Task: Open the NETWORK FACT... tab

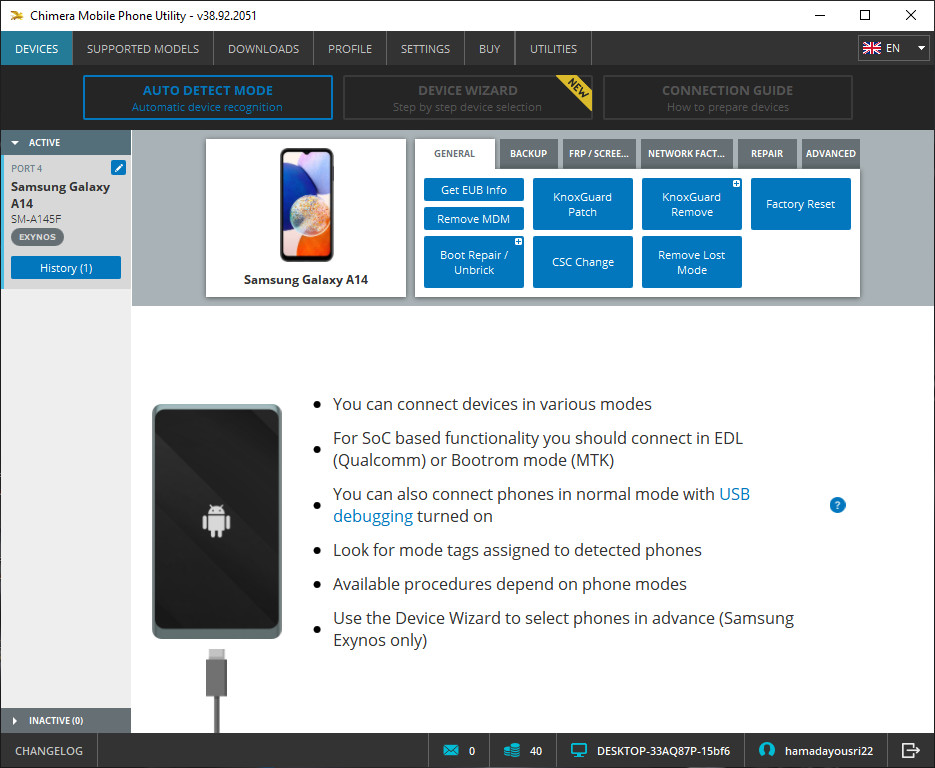Action: pyautogui.click(x=686, y=154)
